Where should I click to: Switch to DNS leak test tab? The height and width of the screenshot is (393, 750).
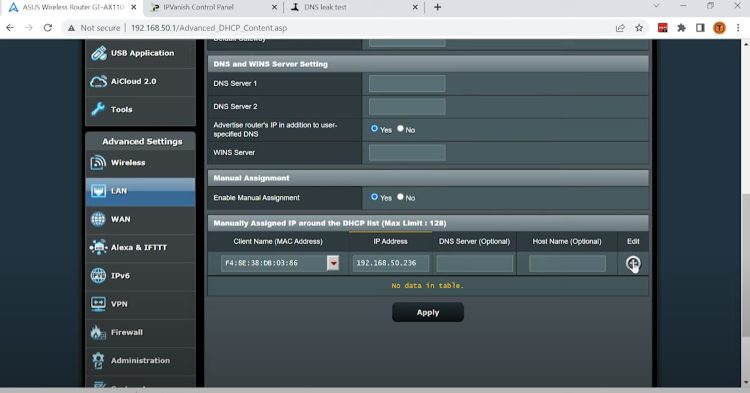354,7
